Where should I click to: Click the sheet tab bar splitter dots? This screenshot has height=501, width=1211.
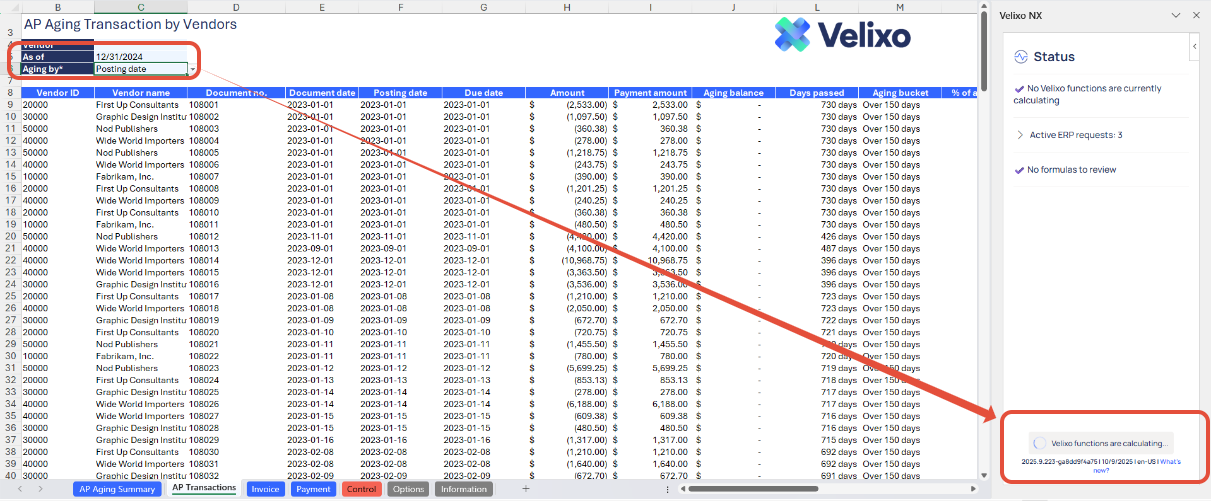click(667, 489)
